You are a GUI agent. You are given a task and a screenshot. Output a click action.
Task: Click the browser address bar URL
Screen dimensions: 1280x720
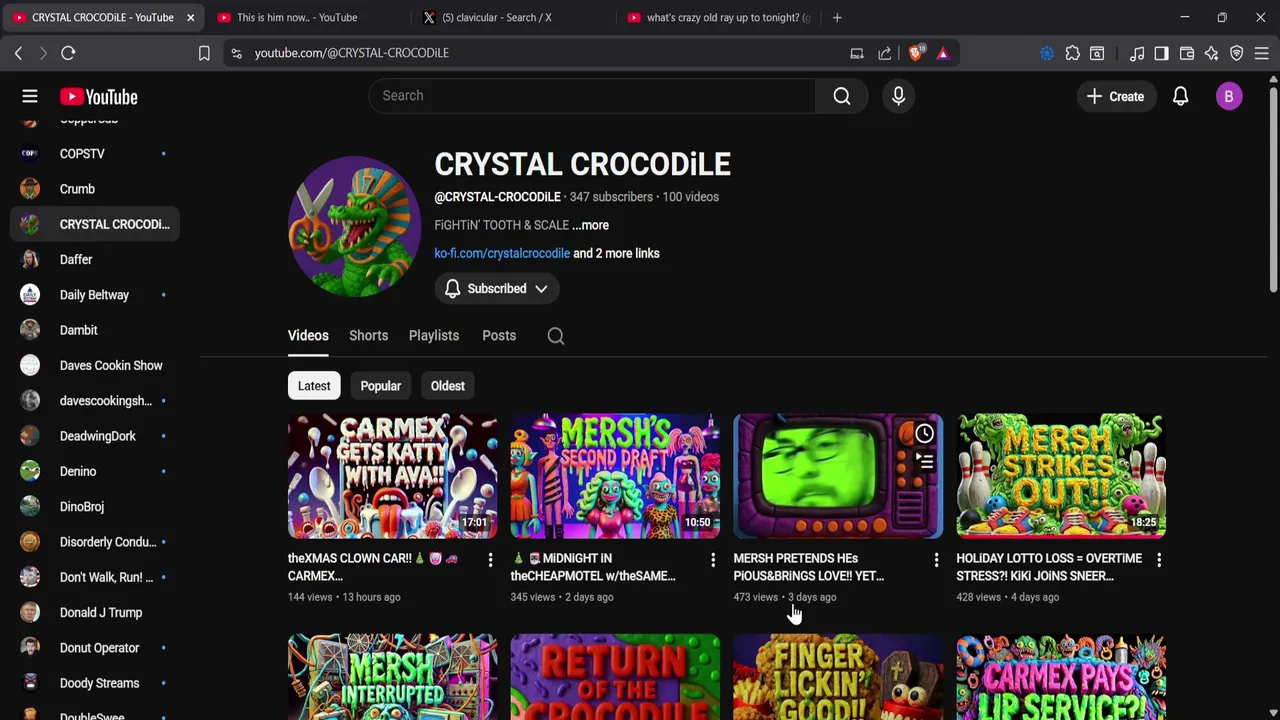pyautogui.click(x=351, y=53)
